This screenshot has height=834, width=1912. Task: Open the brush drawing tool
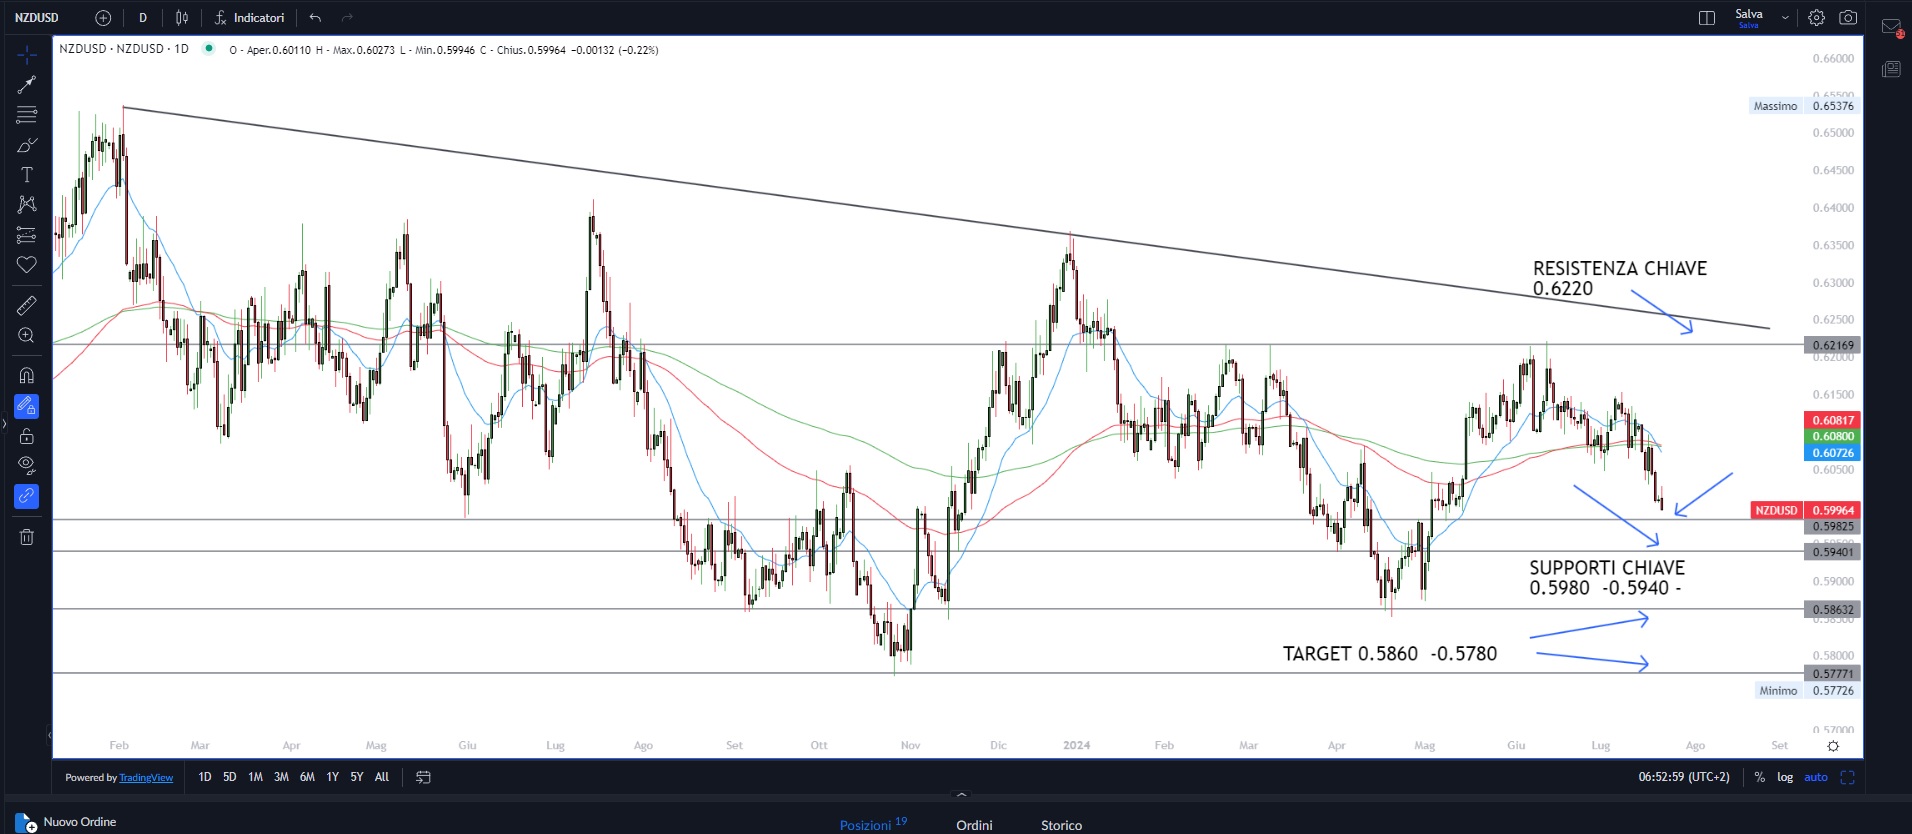coord(27,146)
